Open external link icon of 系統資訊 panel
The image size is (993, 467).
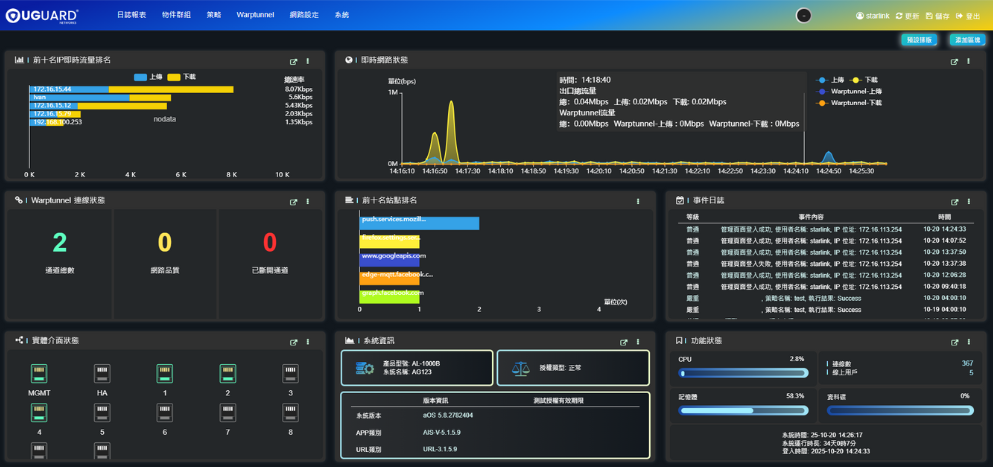point(624,341)
